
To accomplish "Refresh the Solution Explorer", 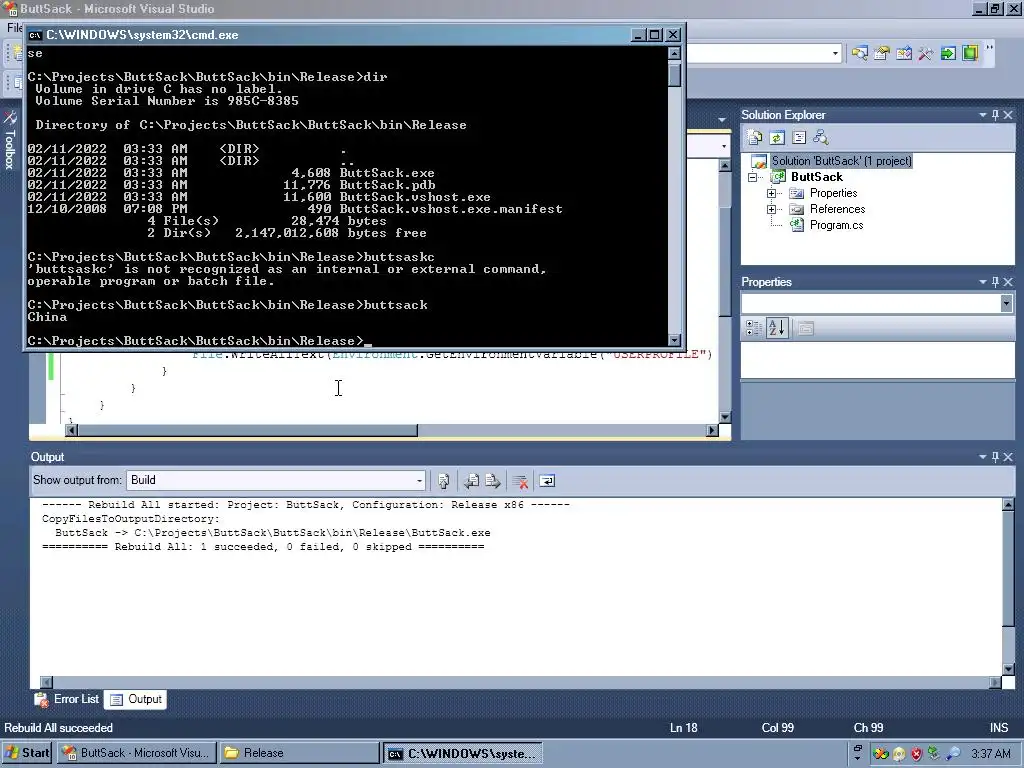I will tap(777, 137).
